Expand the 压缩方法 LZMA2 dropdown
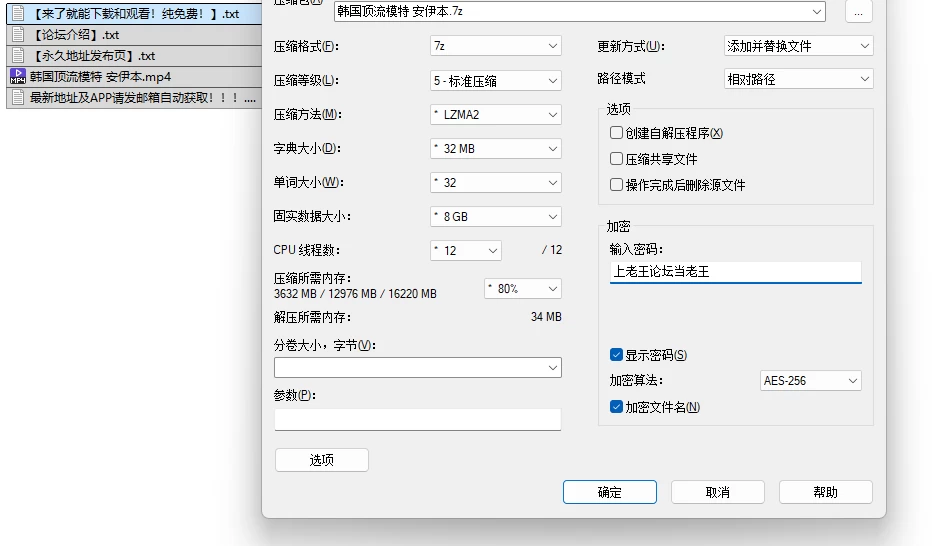Image resolution: width=937 pixels, height=546 pixels. coord(495,115)
